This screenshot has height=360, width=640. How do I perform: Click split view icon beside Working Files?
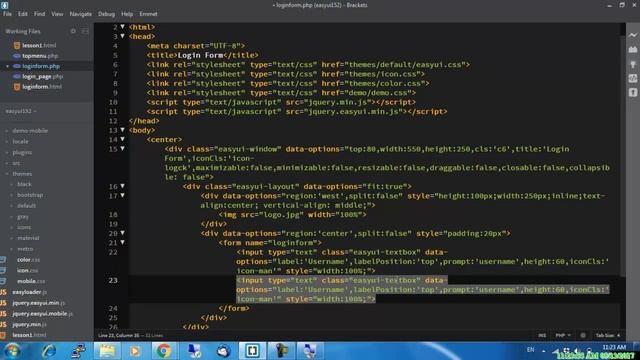85,31
